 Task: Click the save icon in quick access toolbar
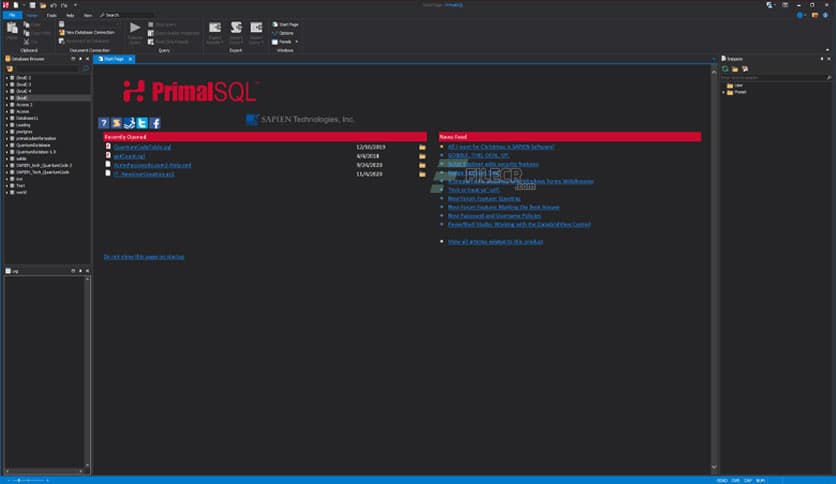click(x=33, y=5)
